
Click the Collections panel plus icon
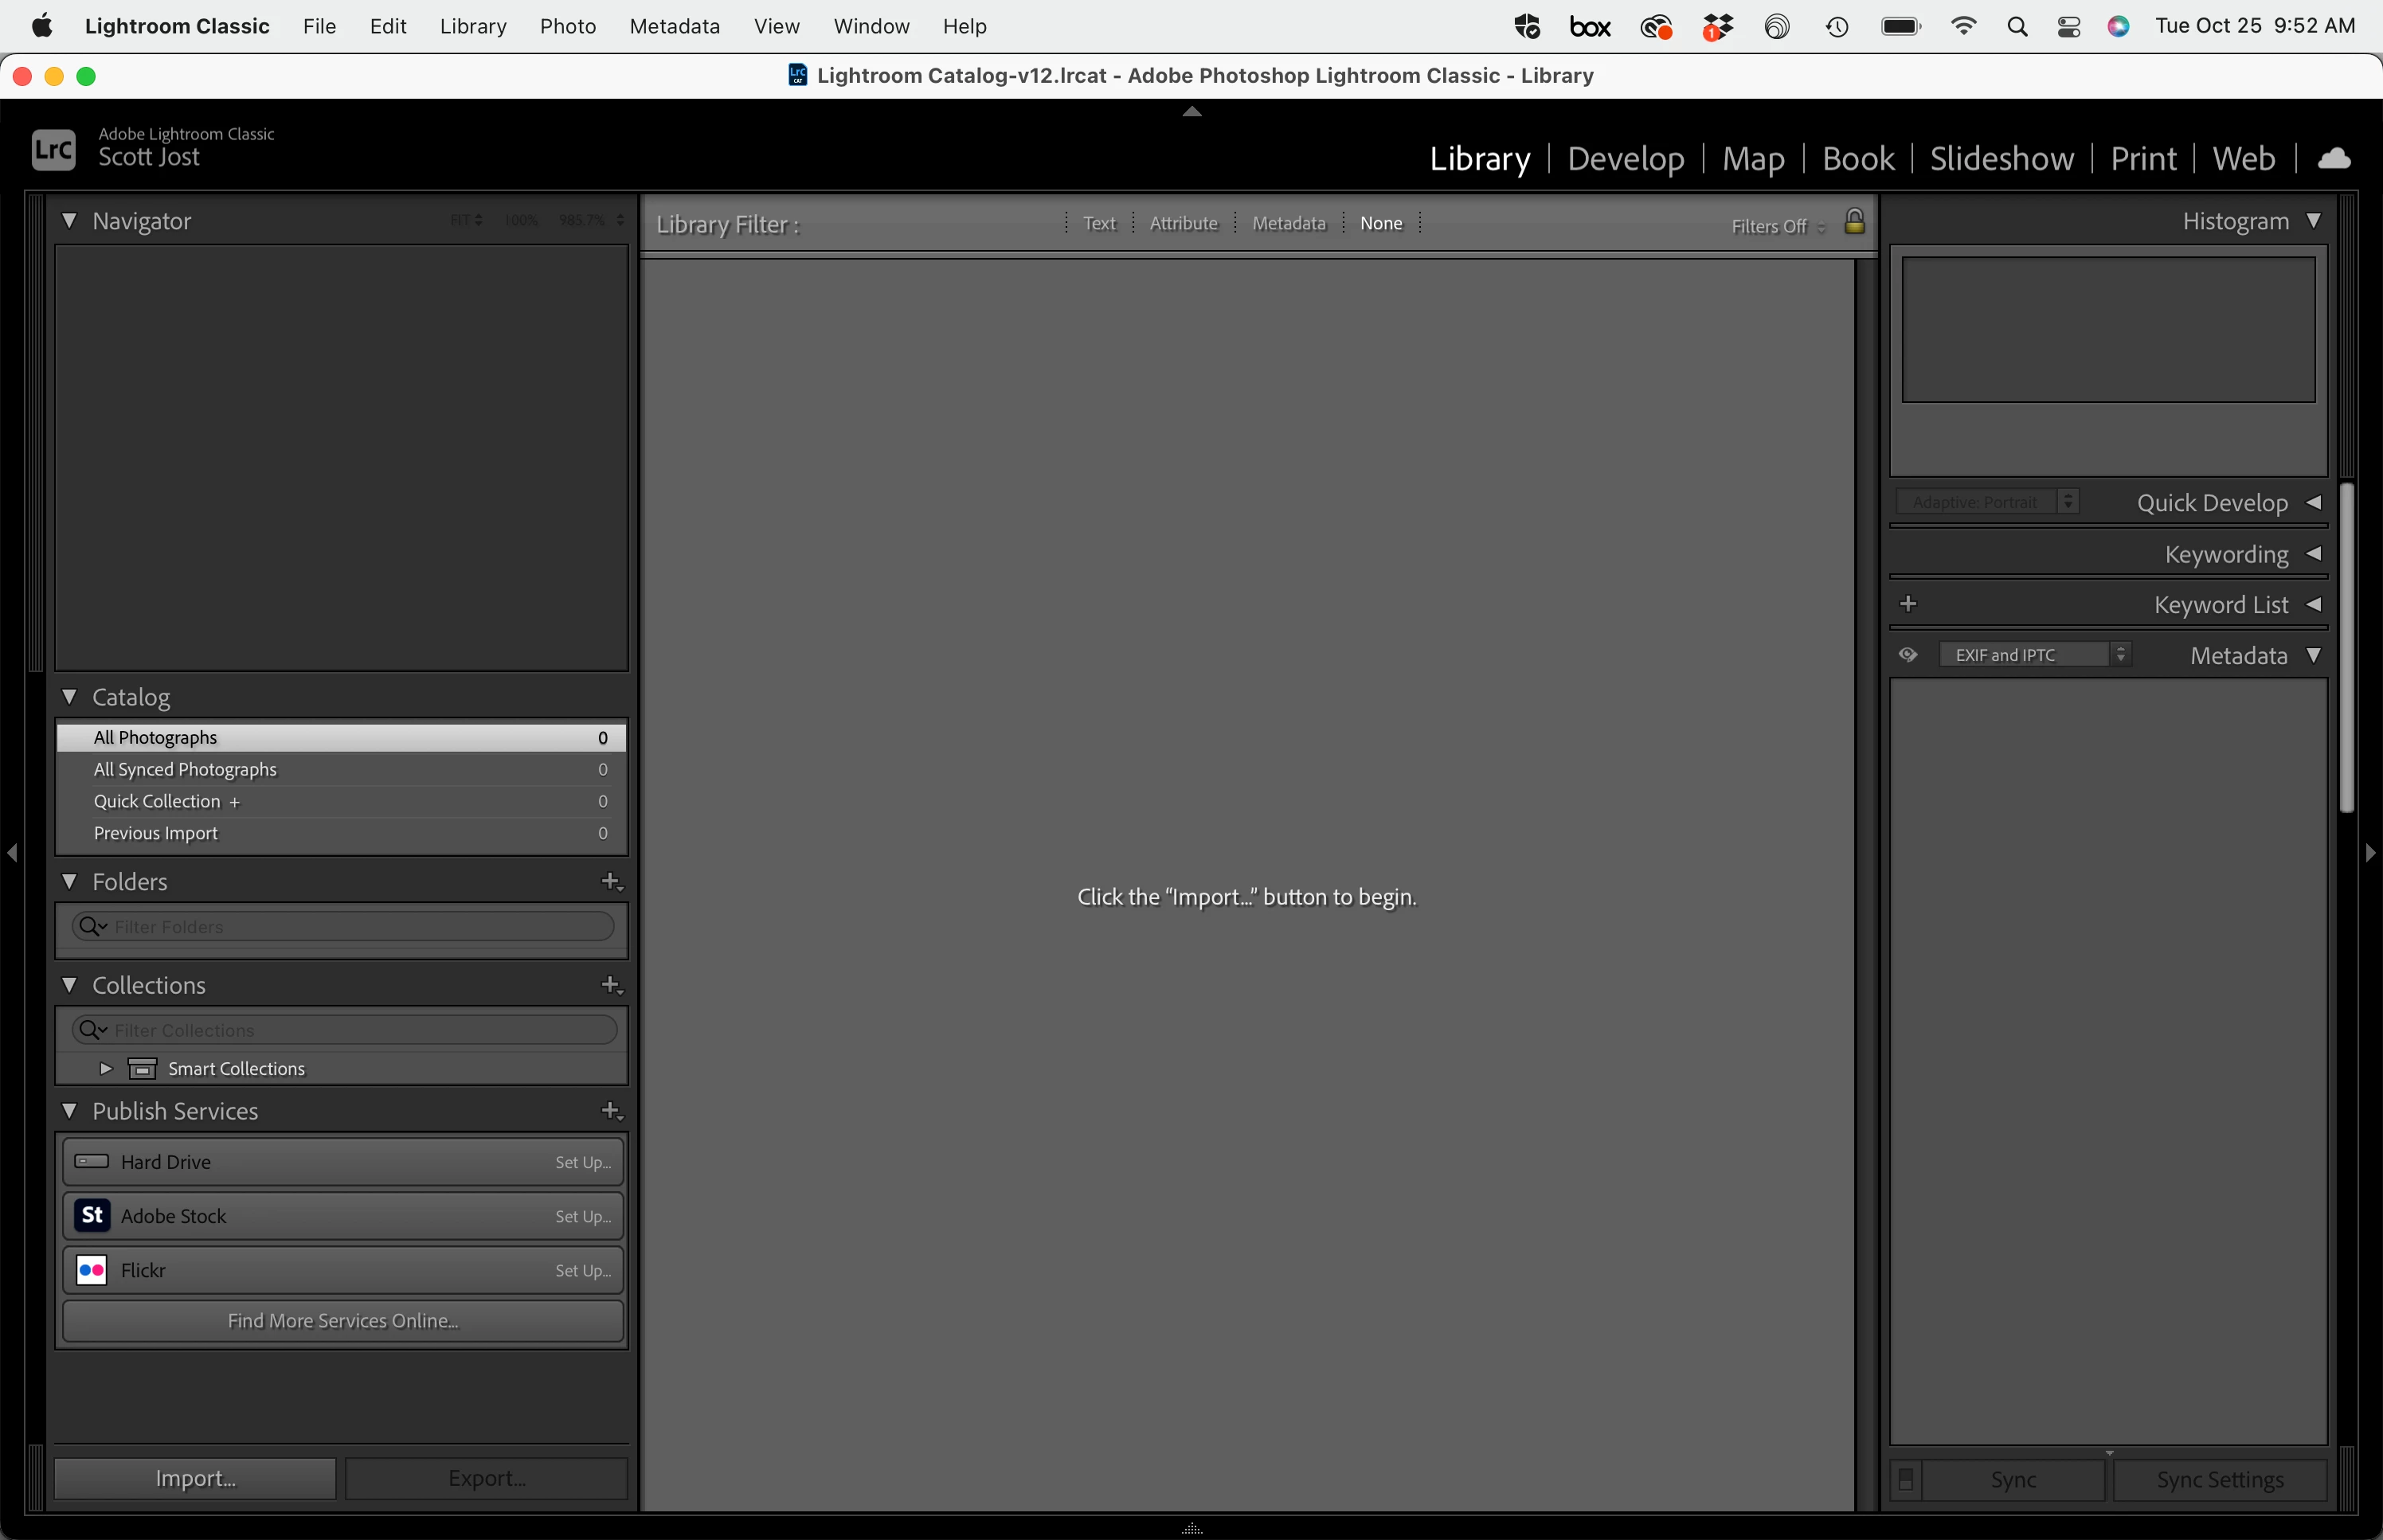[611, 985]
